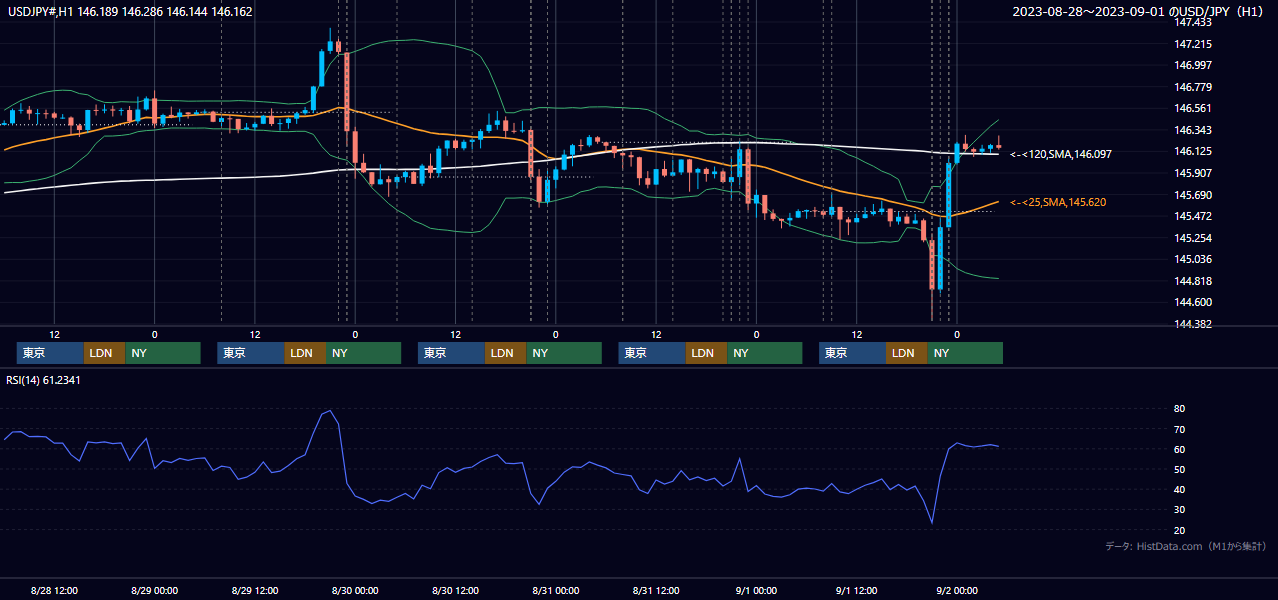Select the 東京 session block for 8/28
Image resolution: width=1278 pixels, height=600 pixels.
[x=50, y=353]
